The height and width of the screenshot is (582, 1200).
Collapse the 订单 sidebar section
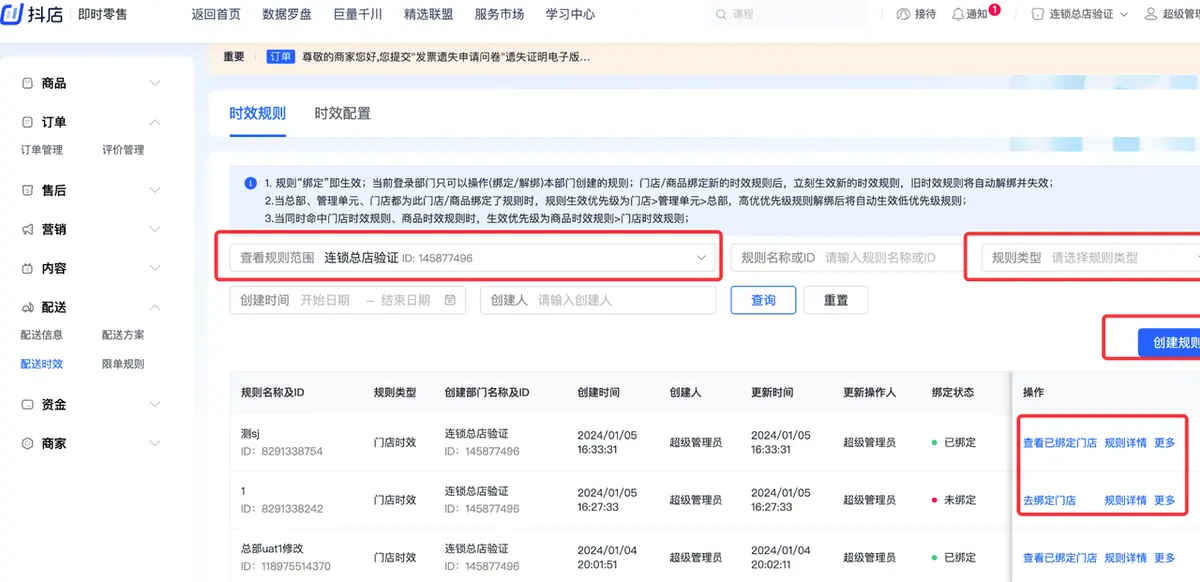click(155, 122)
